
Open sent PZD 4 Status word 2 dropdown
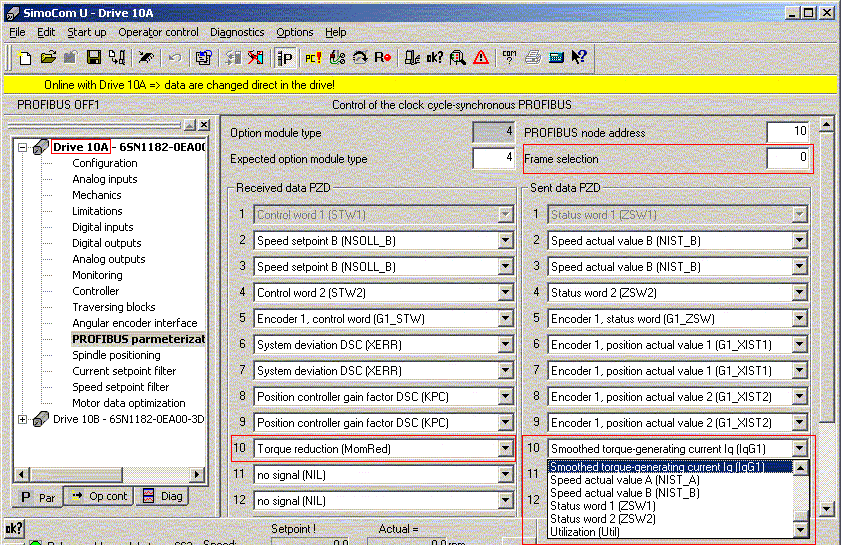tap(799, 293)
